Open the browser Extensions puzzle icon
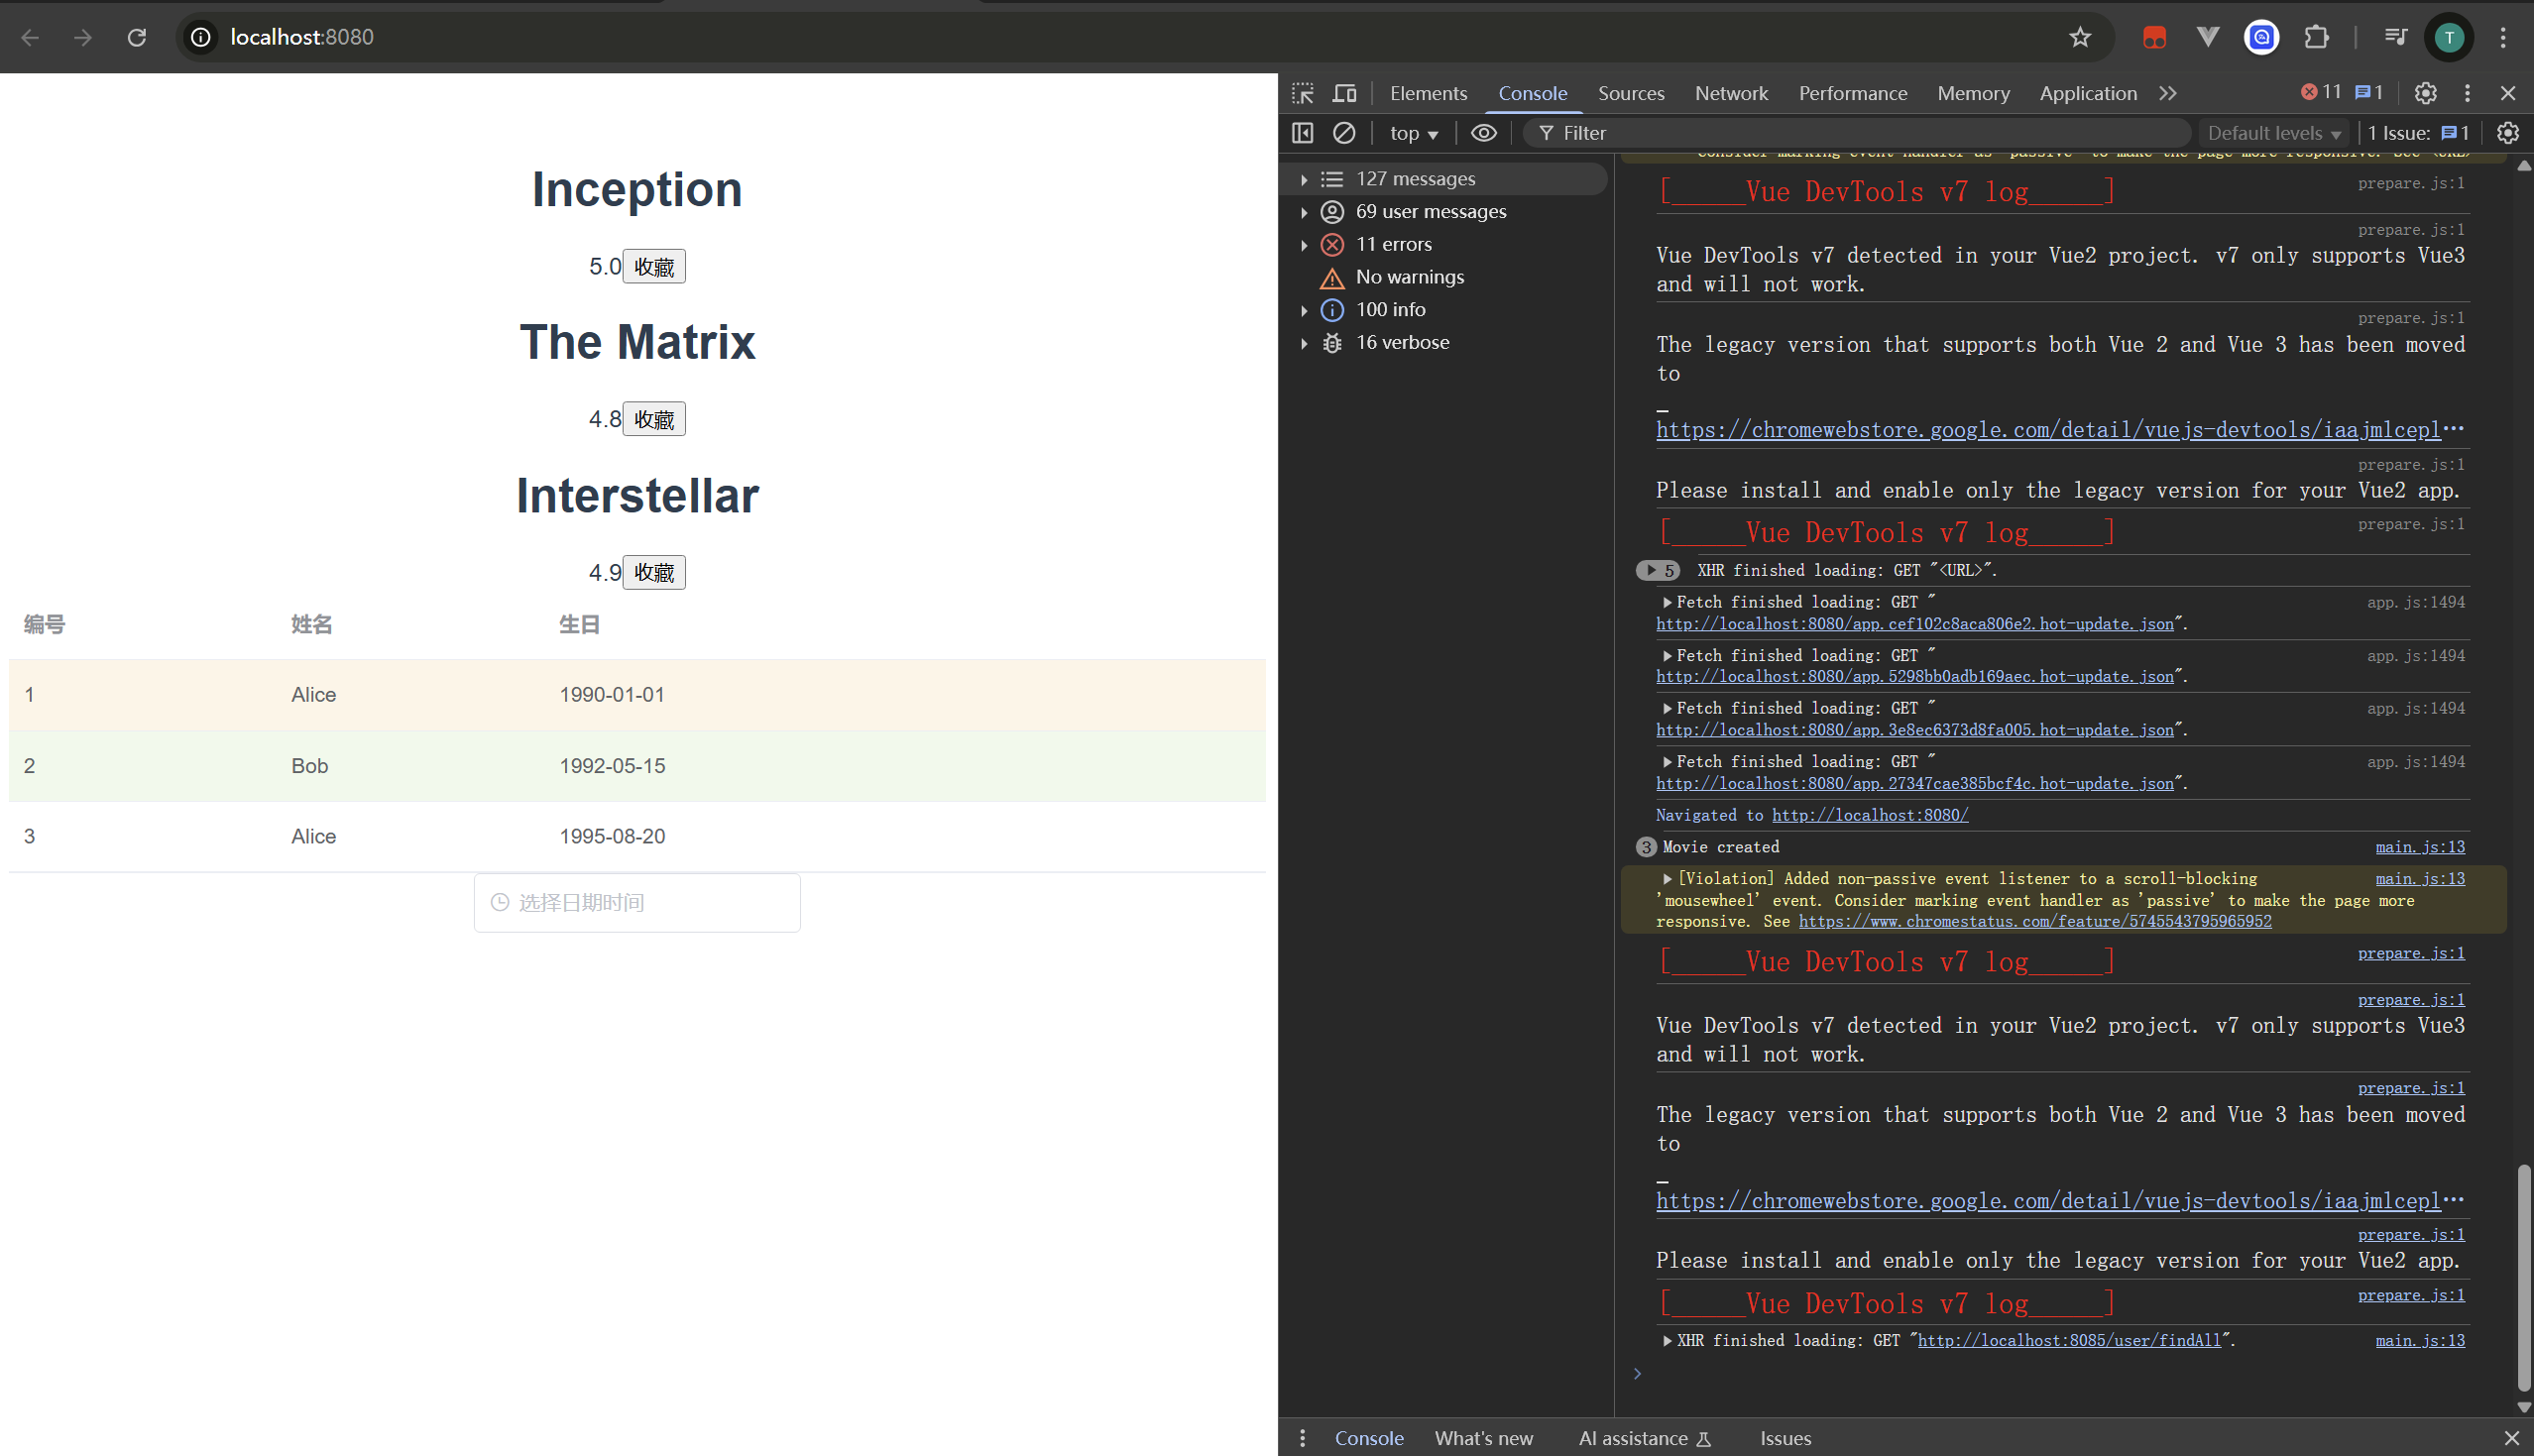This screenshot has height=1456, width=2534. click(2316, 37)
